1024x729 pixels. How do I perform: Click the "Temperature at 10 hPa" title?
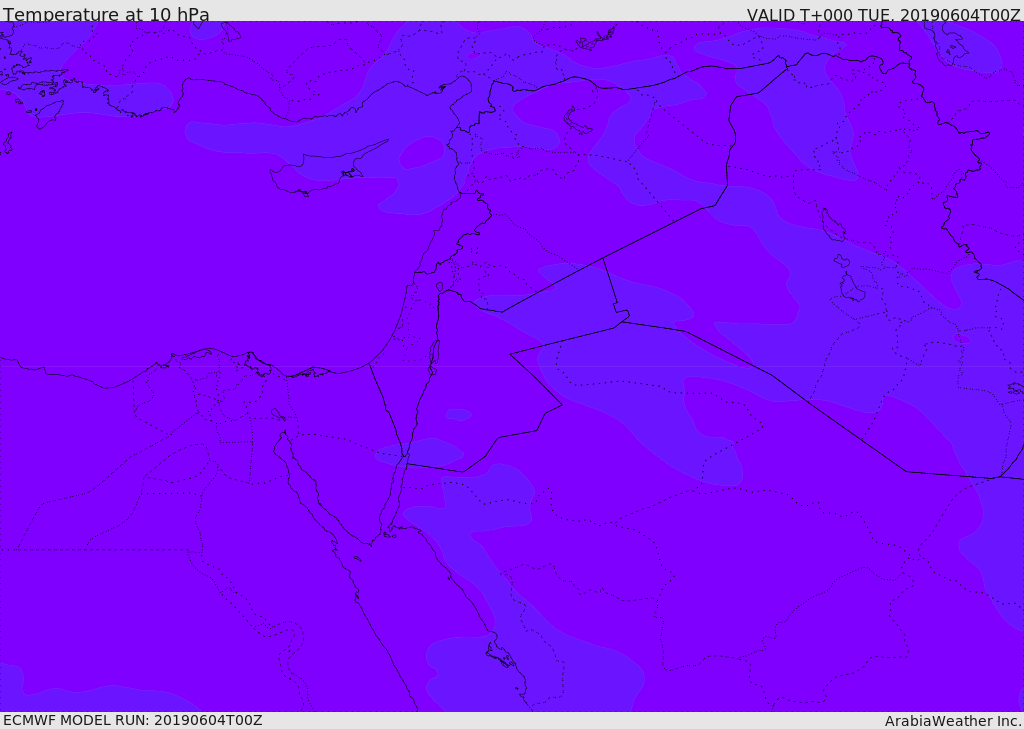tap(106, 14)
